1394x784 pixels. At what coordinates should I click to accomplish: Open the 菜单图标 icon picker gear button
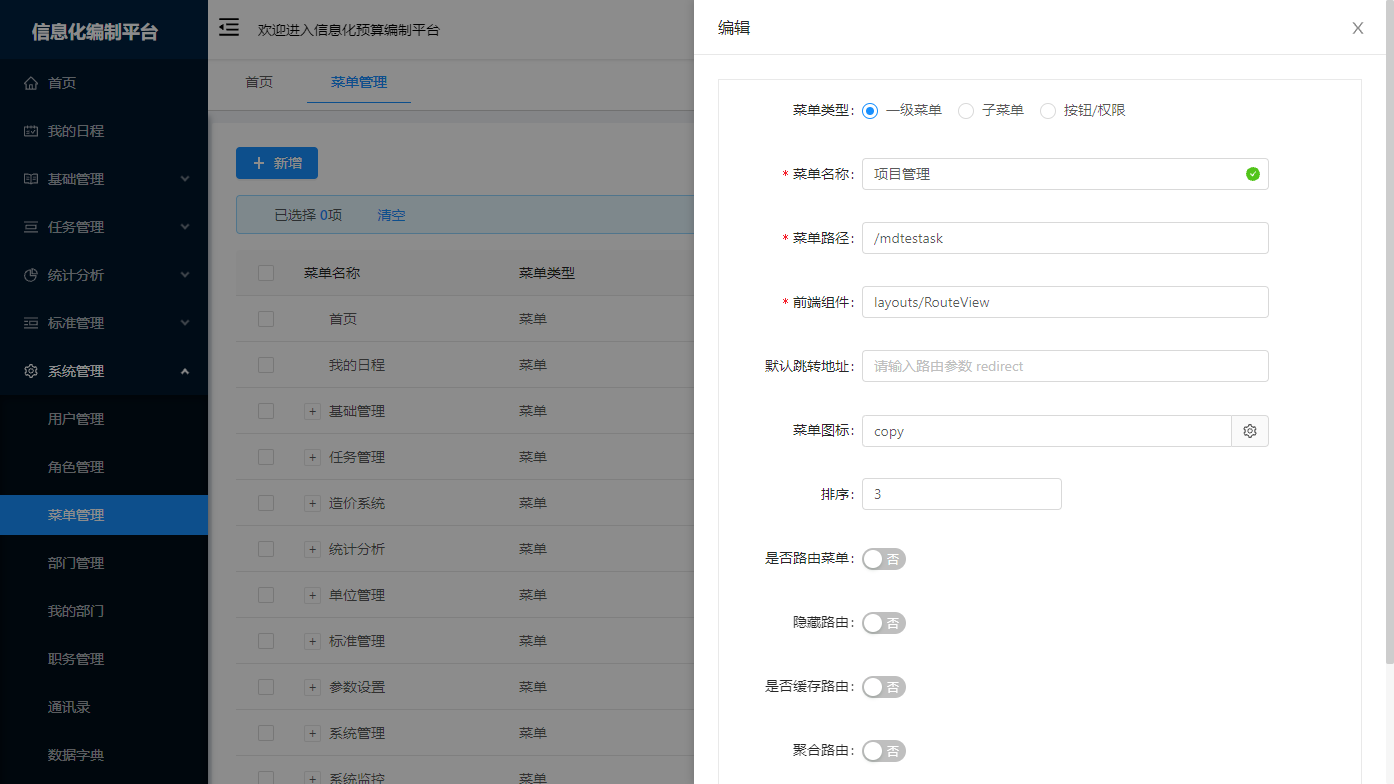[1249, 430]
